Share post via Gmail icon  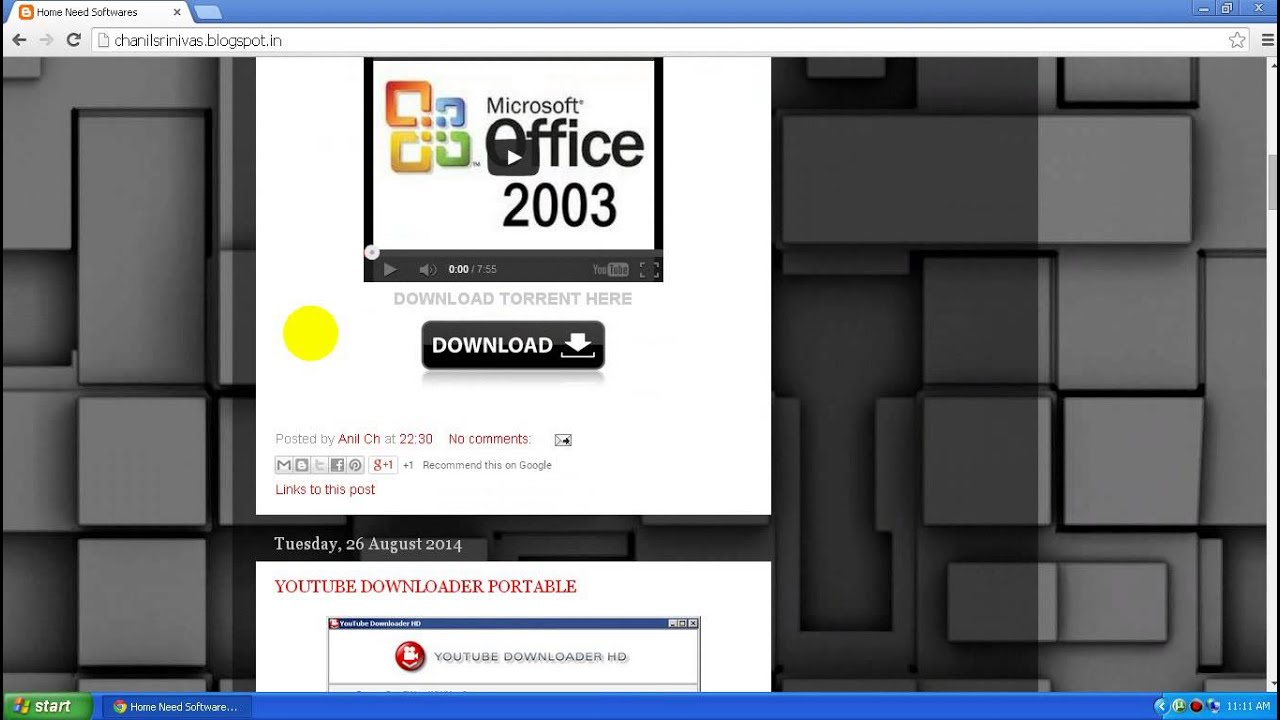284,465
